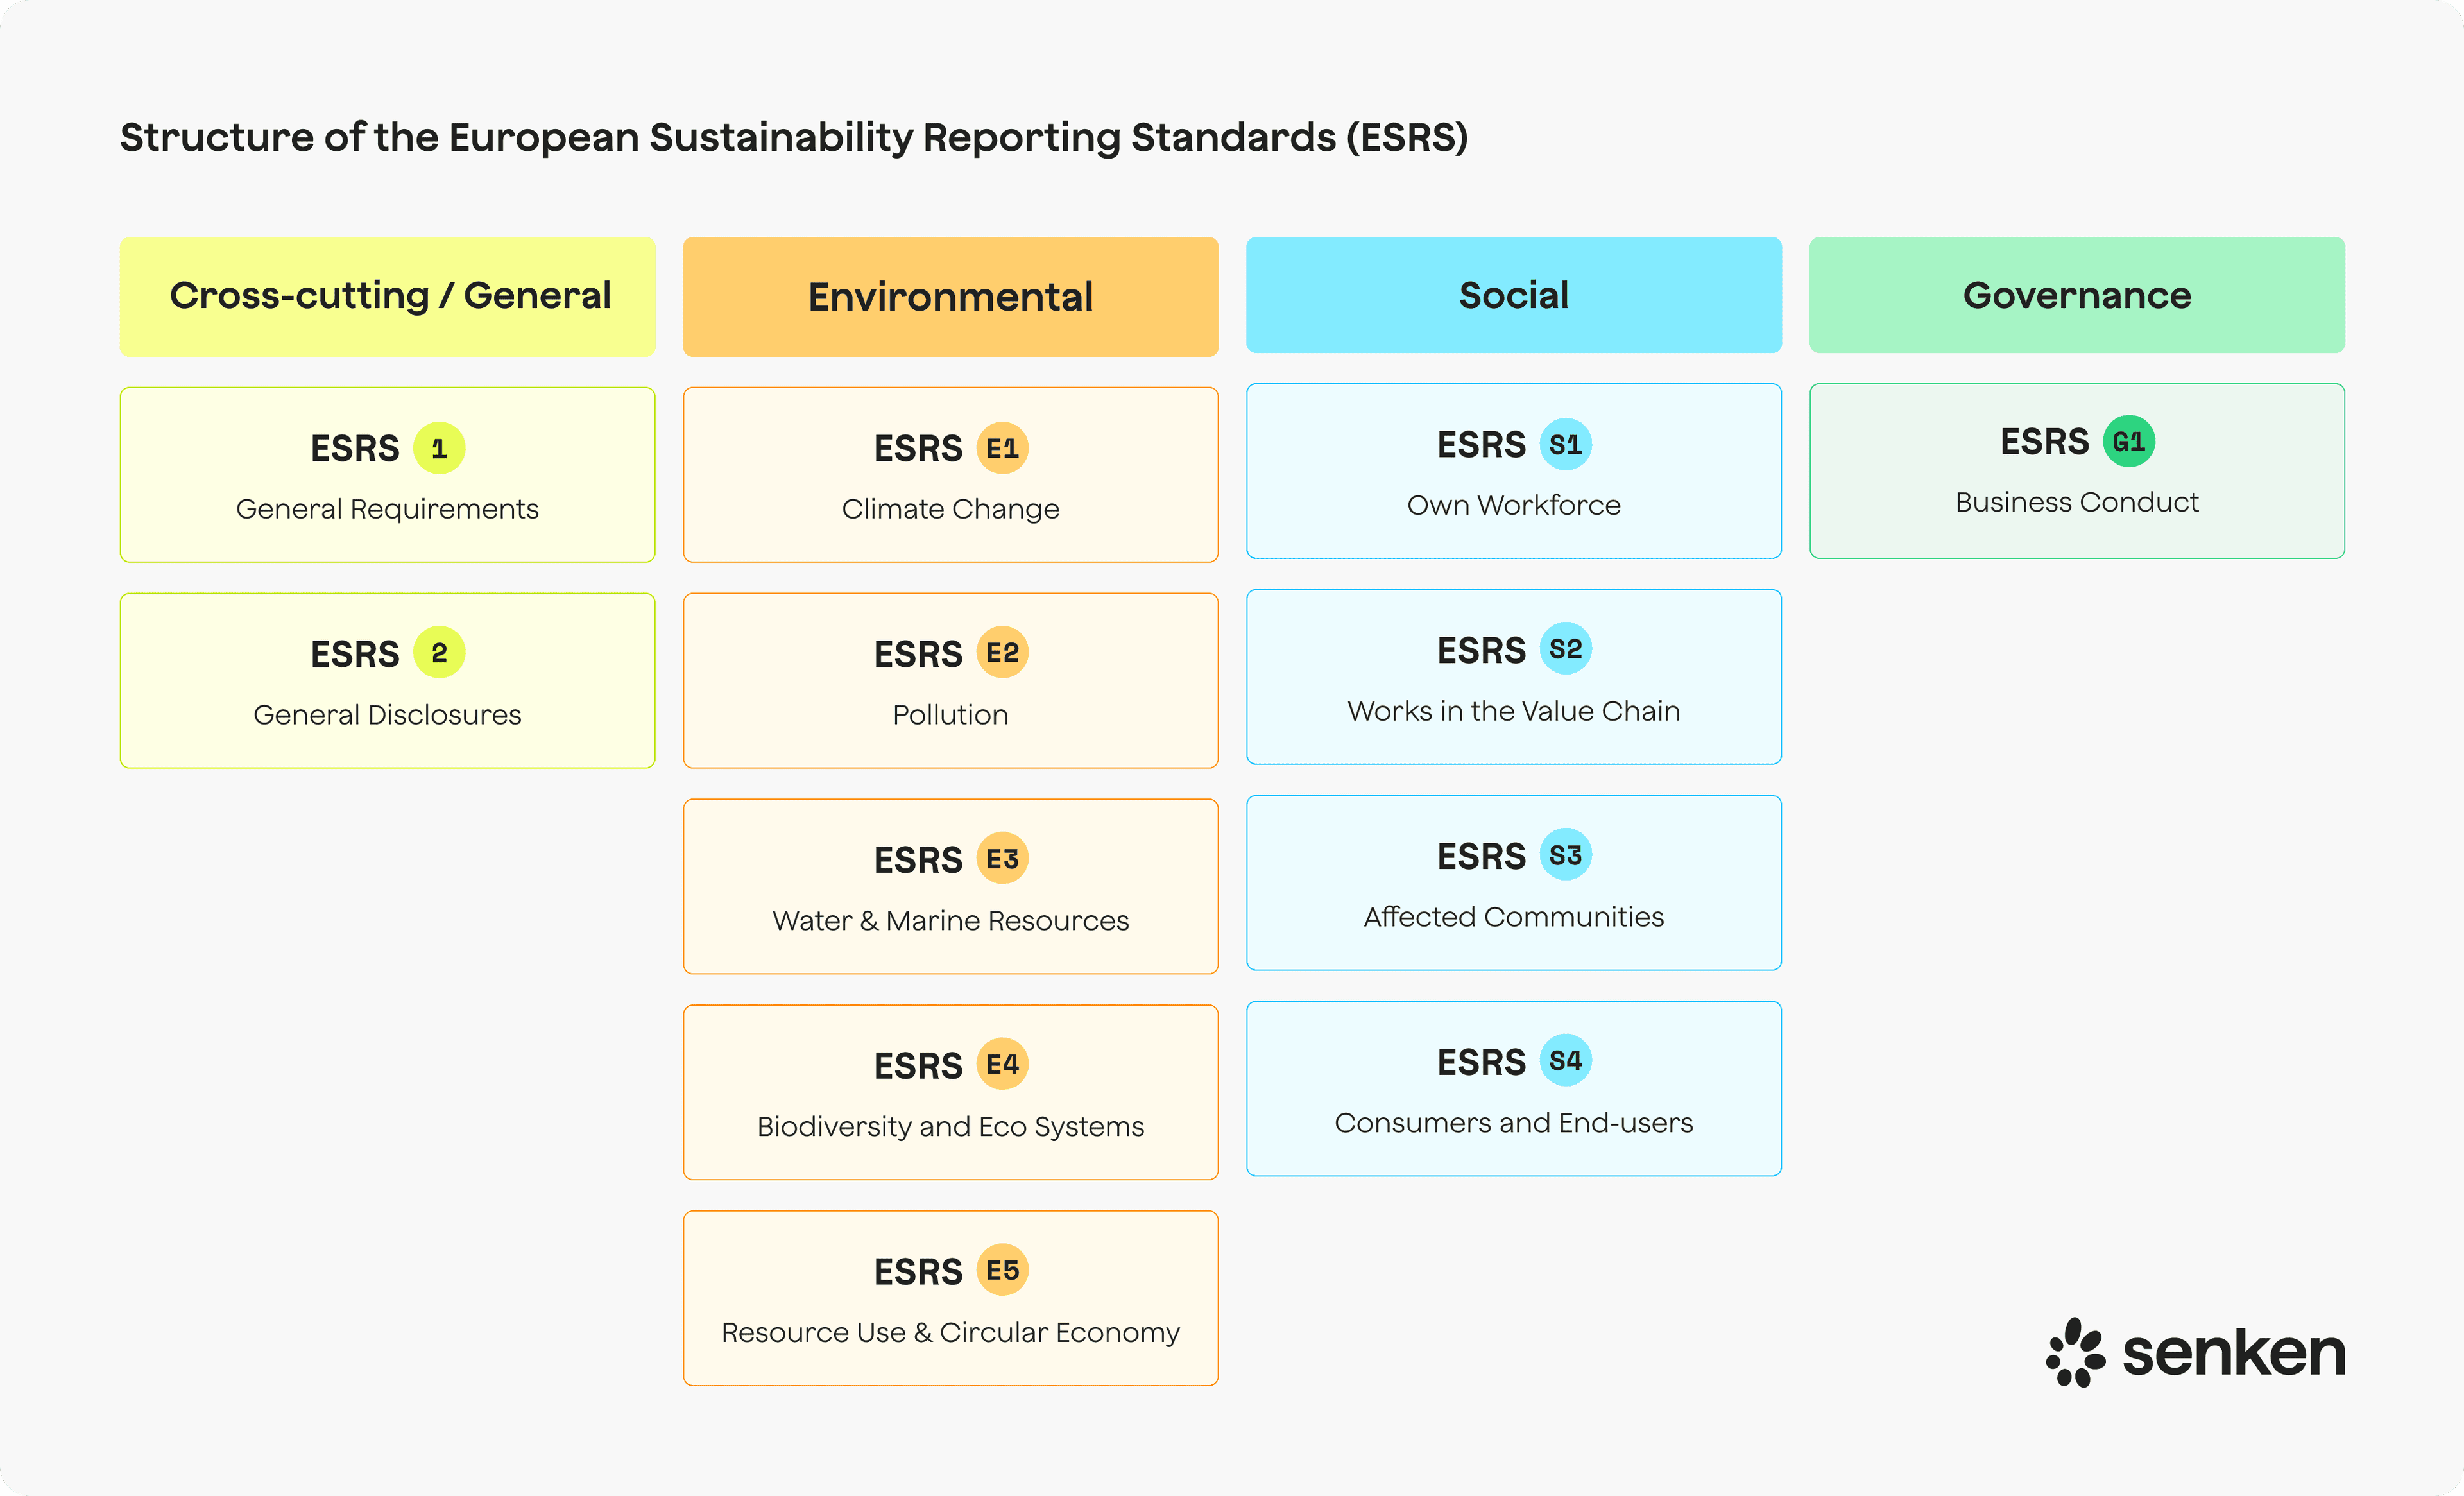Click 'ESRS' text in General Requirements card

coord(355,449)
